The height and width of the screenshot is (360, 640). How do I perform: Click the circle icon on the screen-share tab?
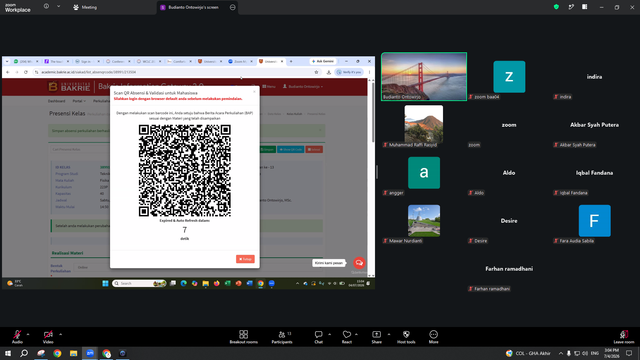[233, 7]
